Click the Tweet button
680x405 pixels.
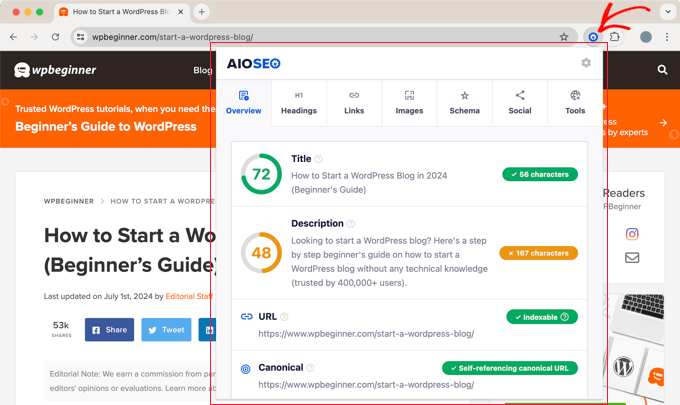tap(166, 330)
